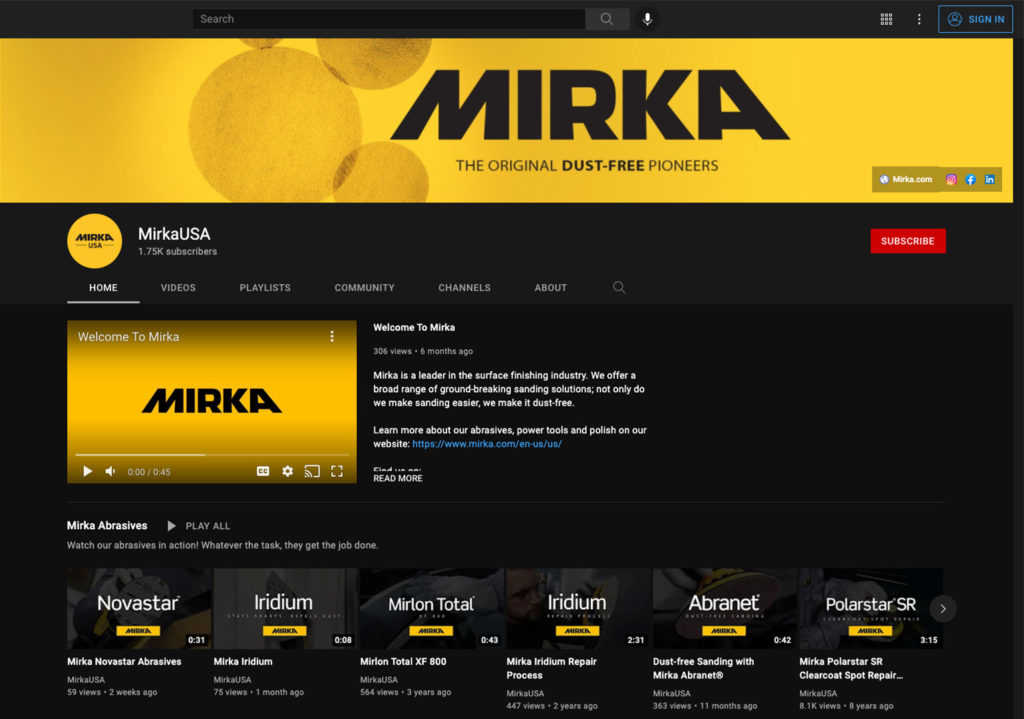Click the MirkaUSA channel avatar
Screen dimensions: 1024x719
coord(95,241)
